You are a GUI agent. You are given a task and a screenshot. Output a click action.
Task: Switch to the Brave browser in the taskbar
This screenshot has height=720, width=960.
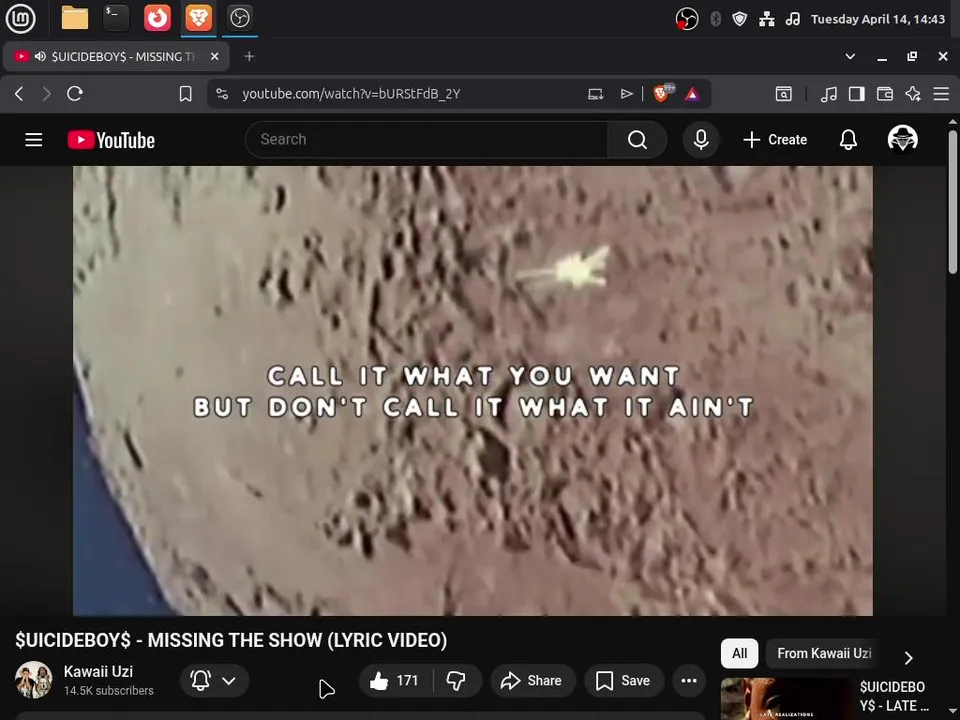[198, 18]
